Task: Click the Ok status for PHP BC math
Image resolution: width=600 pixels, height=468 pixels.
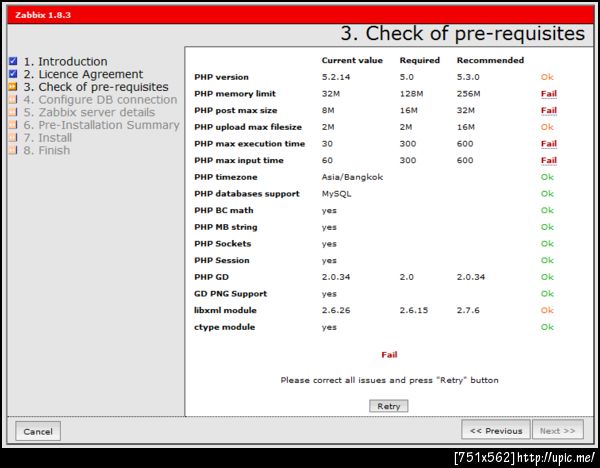Action: tap(547, 210)
